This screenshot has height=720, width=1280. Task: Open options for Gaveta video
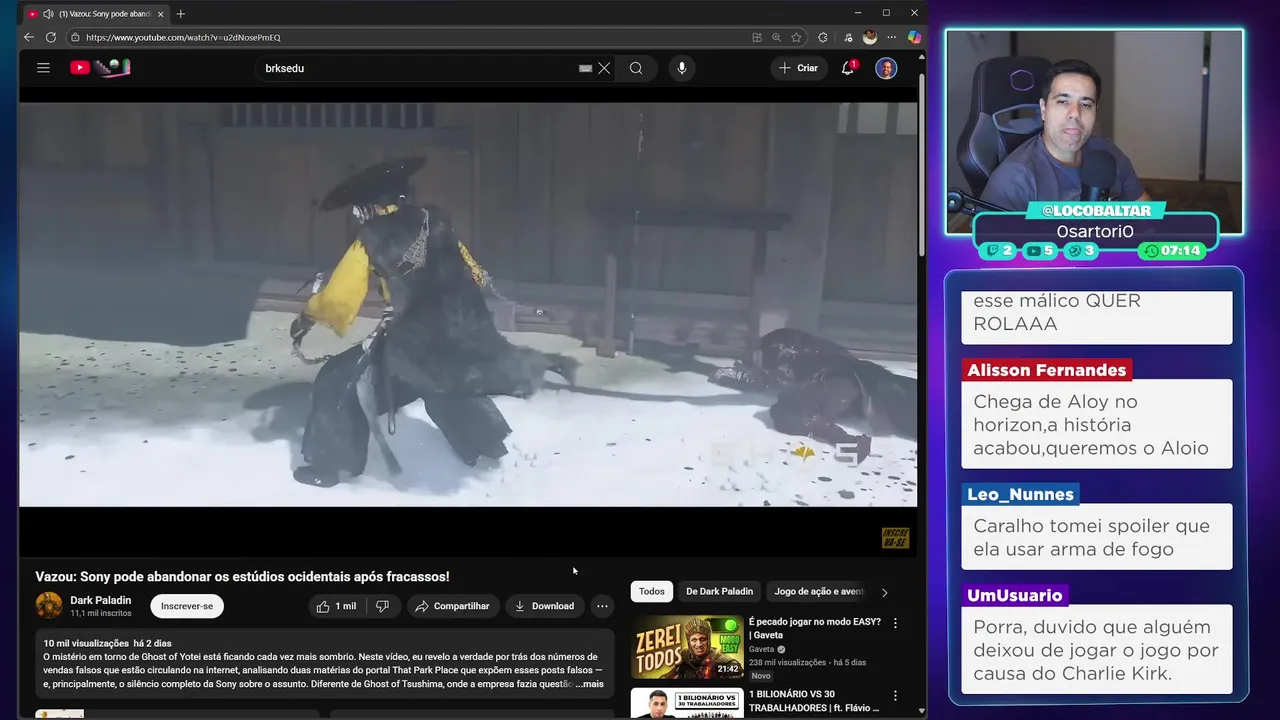[895, 623]
